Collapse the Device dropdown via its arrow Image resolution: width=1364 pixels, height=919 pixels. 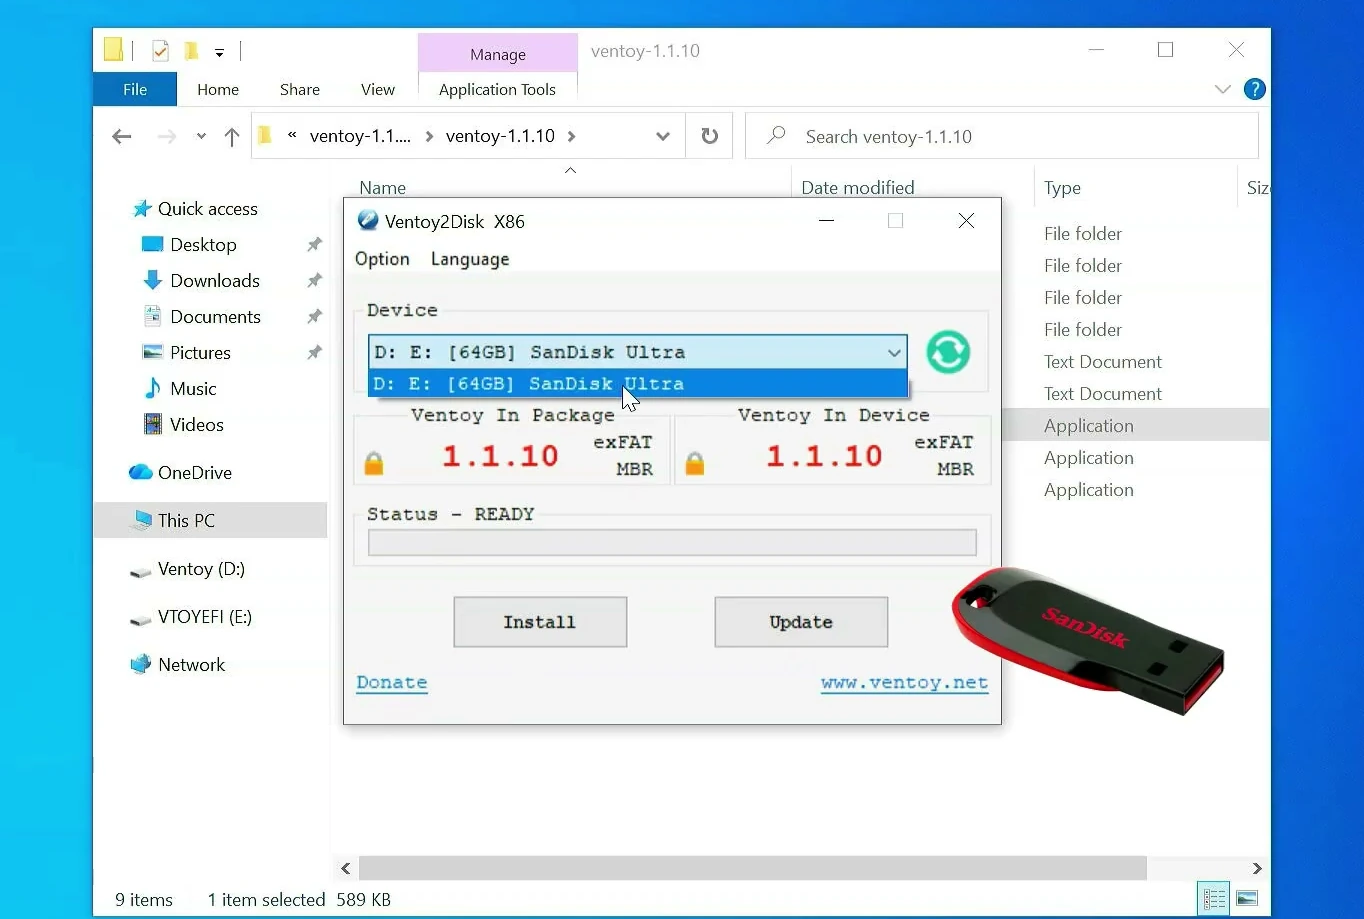coord(894,352)
